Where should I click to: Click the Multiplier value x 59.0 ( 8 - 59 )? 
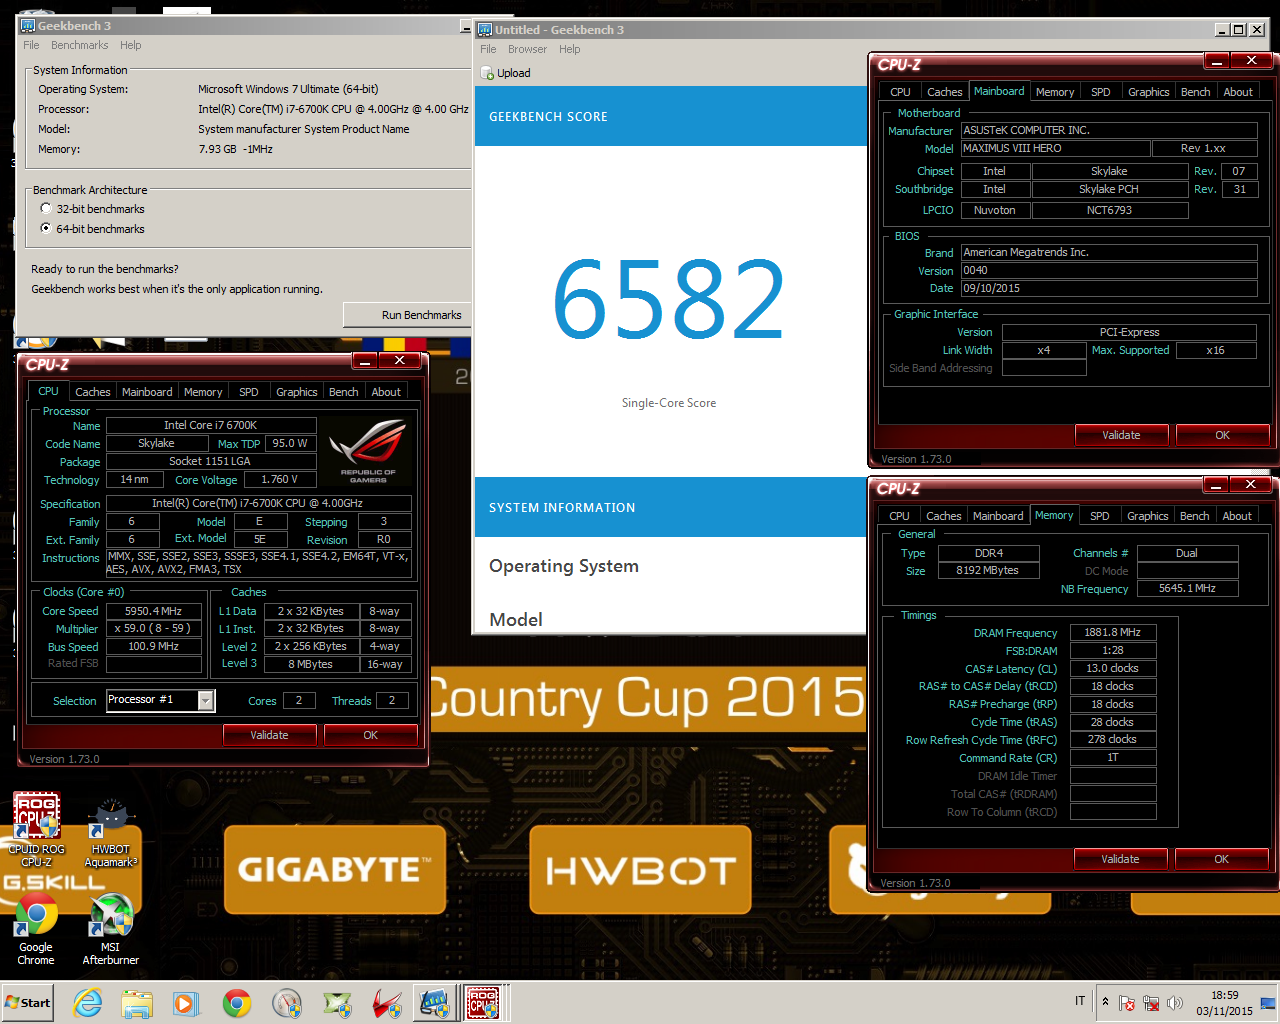coord(154,629)
